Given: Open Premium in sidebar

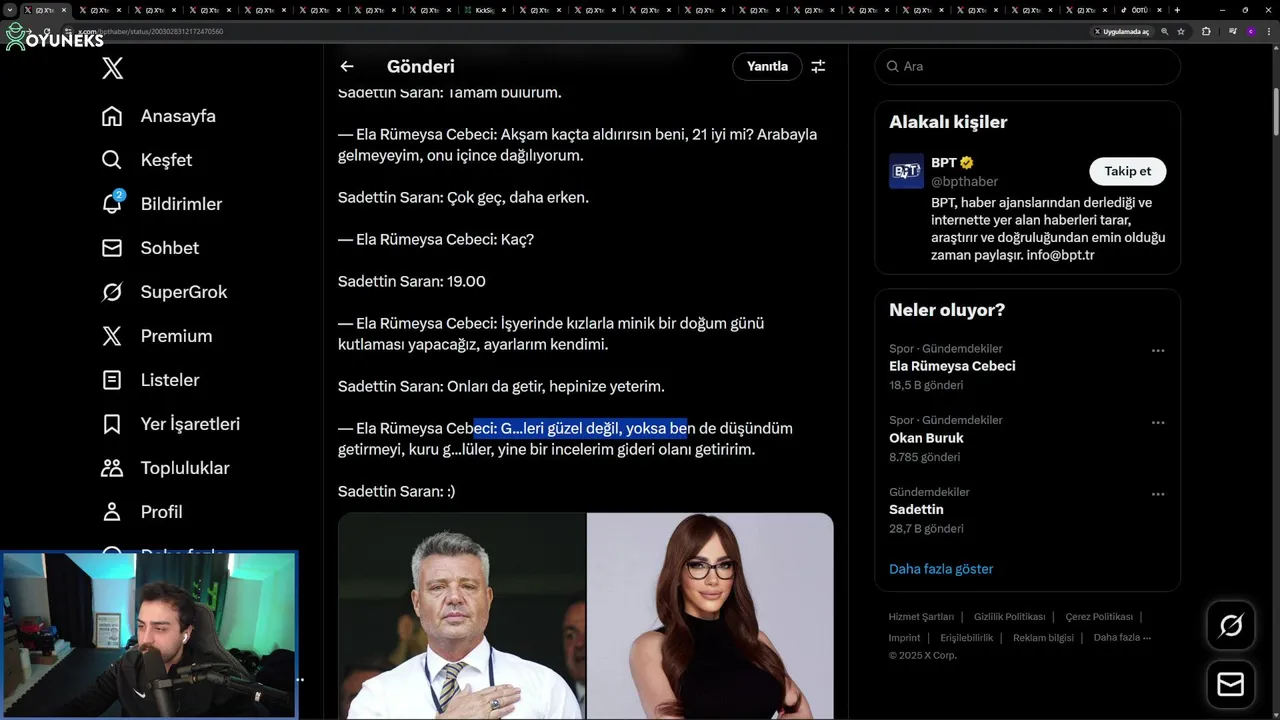Looking at the screenshot, I should tap(157, 336).
